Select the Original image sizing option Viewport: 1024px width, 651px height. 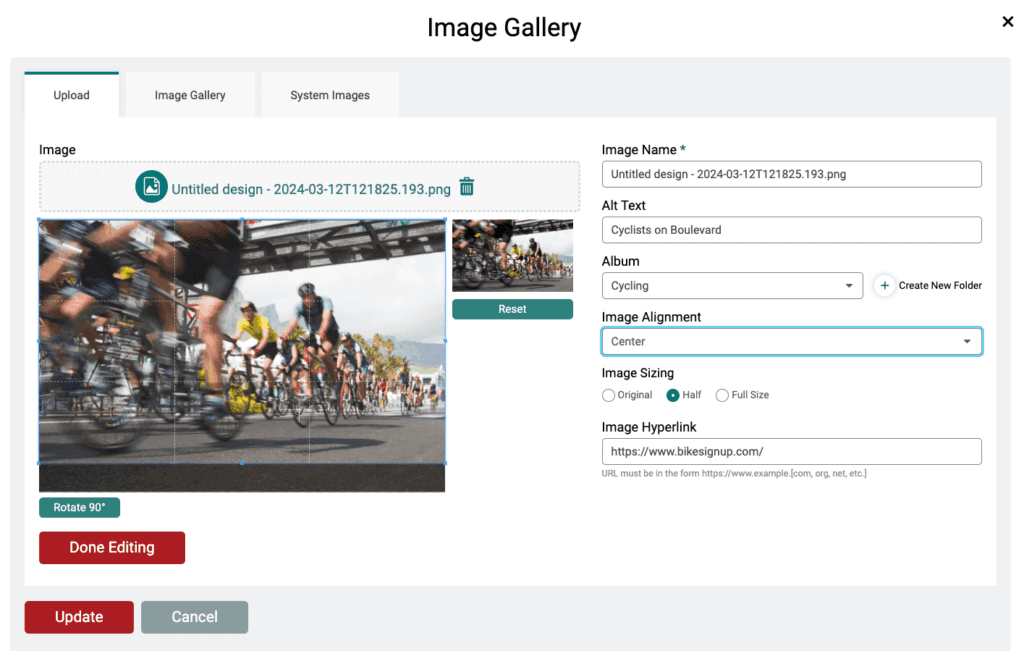609,395
